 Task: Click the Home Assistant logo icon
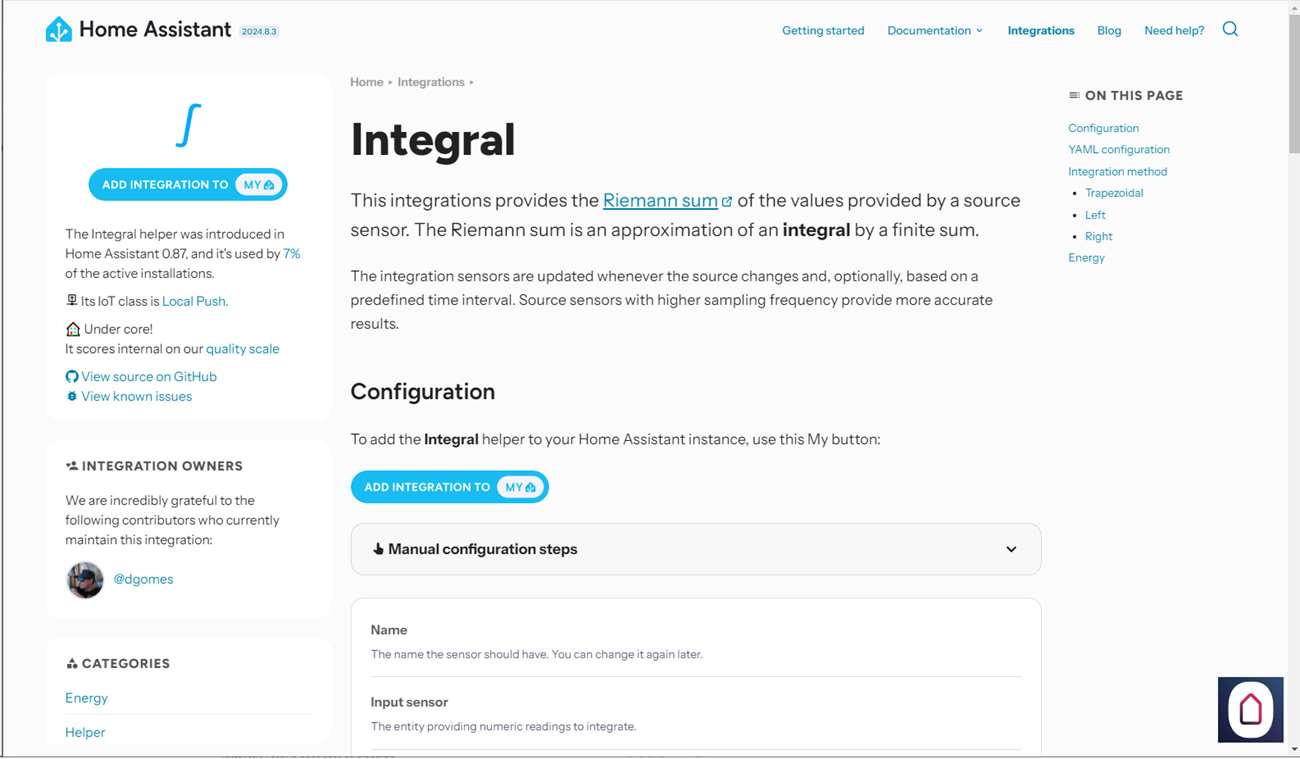pyautogui.click(x=59, y=30)
